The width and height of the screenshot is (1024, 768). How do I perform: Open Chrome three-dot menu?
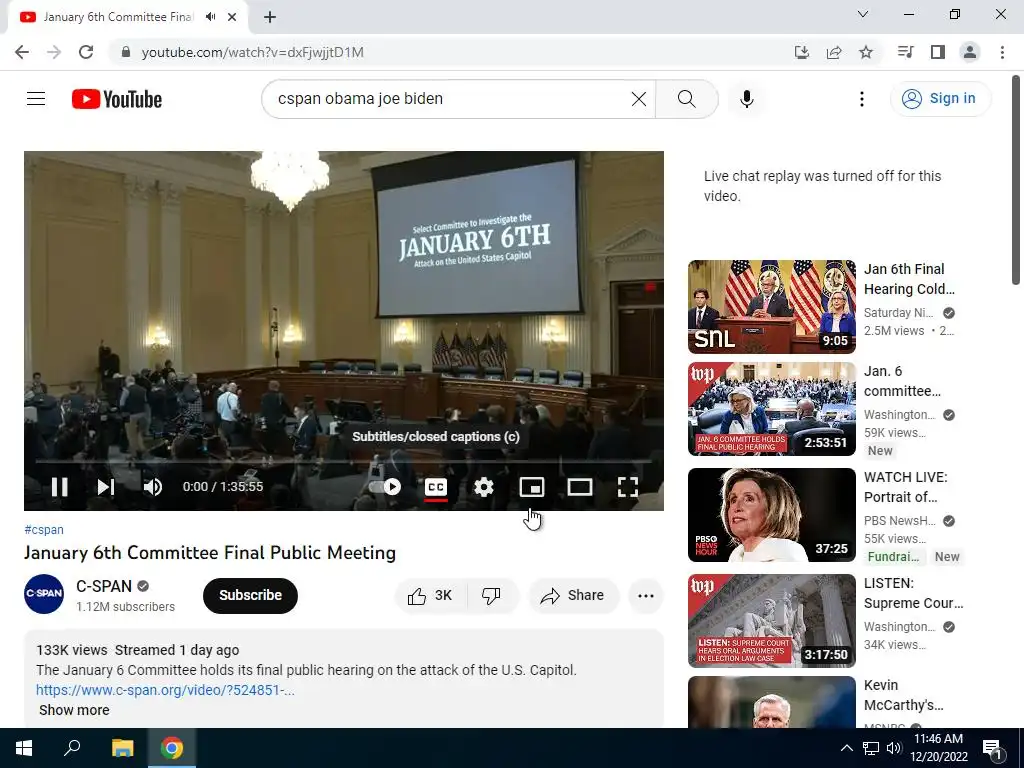point(1002,52)
